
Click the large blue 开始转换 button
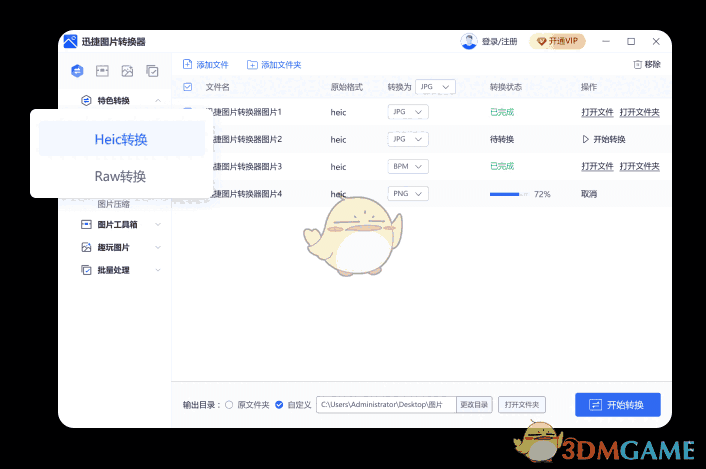618,405
